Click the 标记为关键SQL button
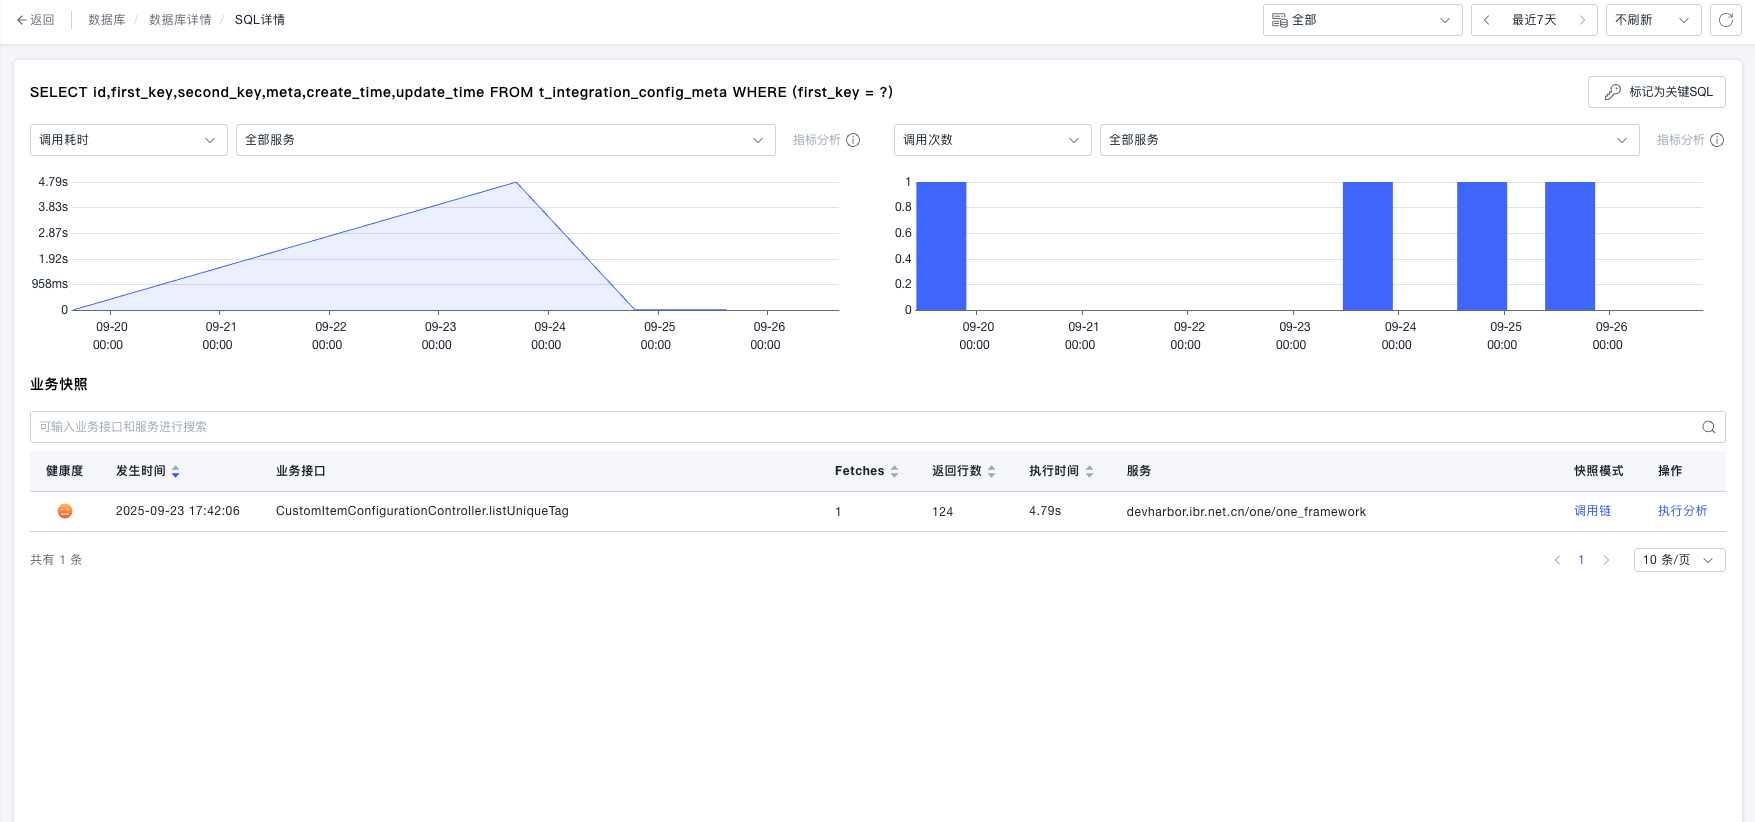 click(1656, 92)
